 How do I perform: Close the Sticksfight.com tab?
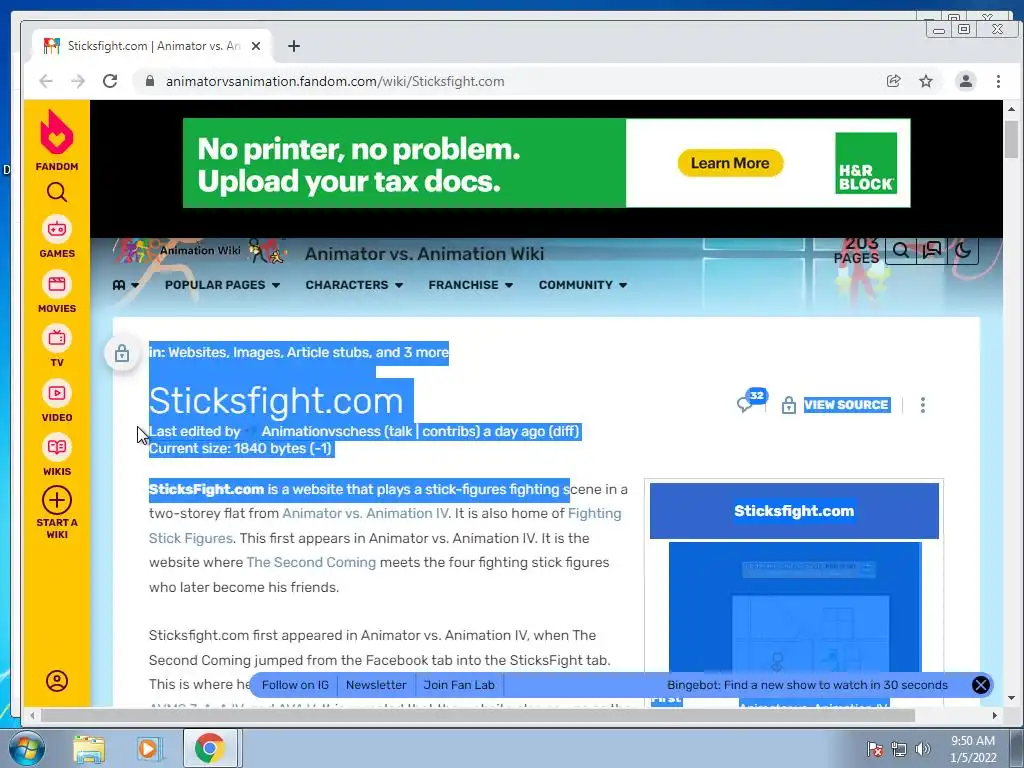click(256, 46)
